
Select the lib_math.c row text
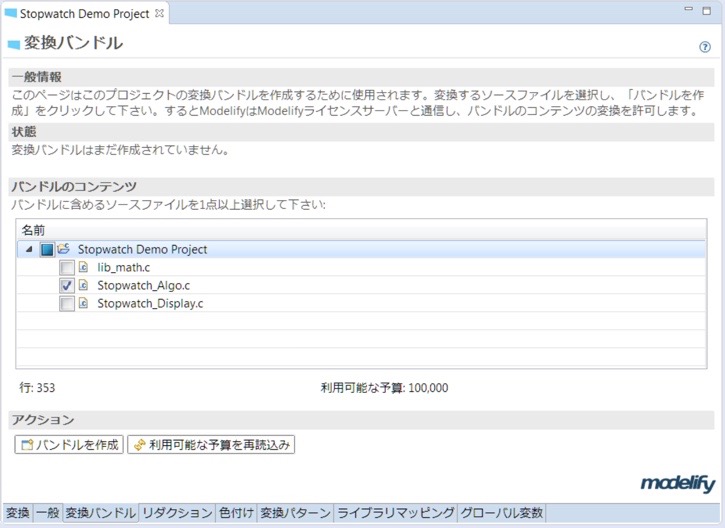(x=123, y=268)
